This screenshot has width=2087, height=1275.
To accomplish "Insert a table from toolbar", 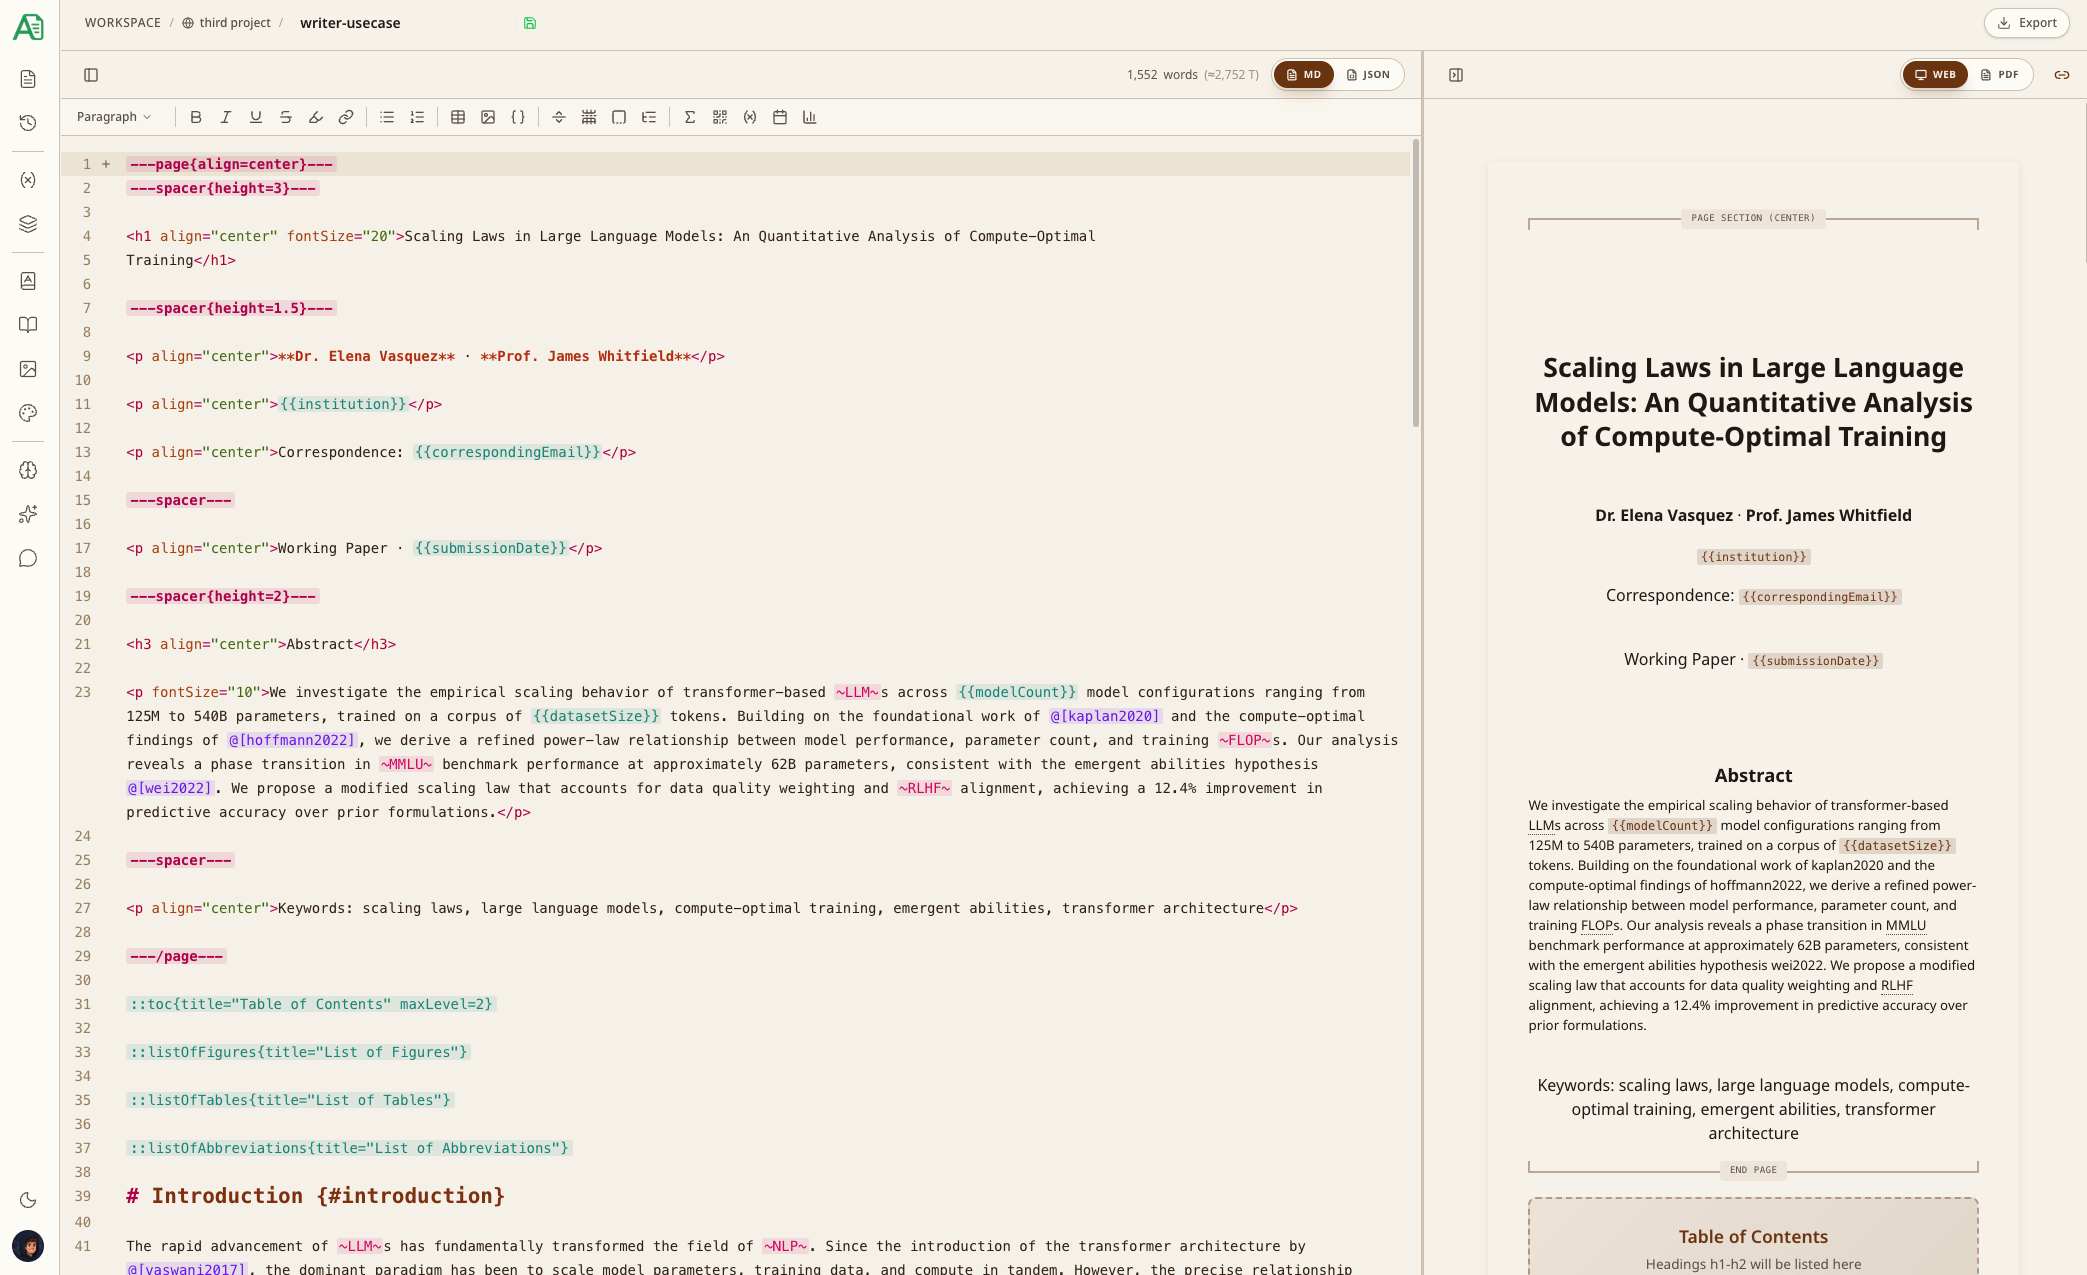I will point(458,117).
